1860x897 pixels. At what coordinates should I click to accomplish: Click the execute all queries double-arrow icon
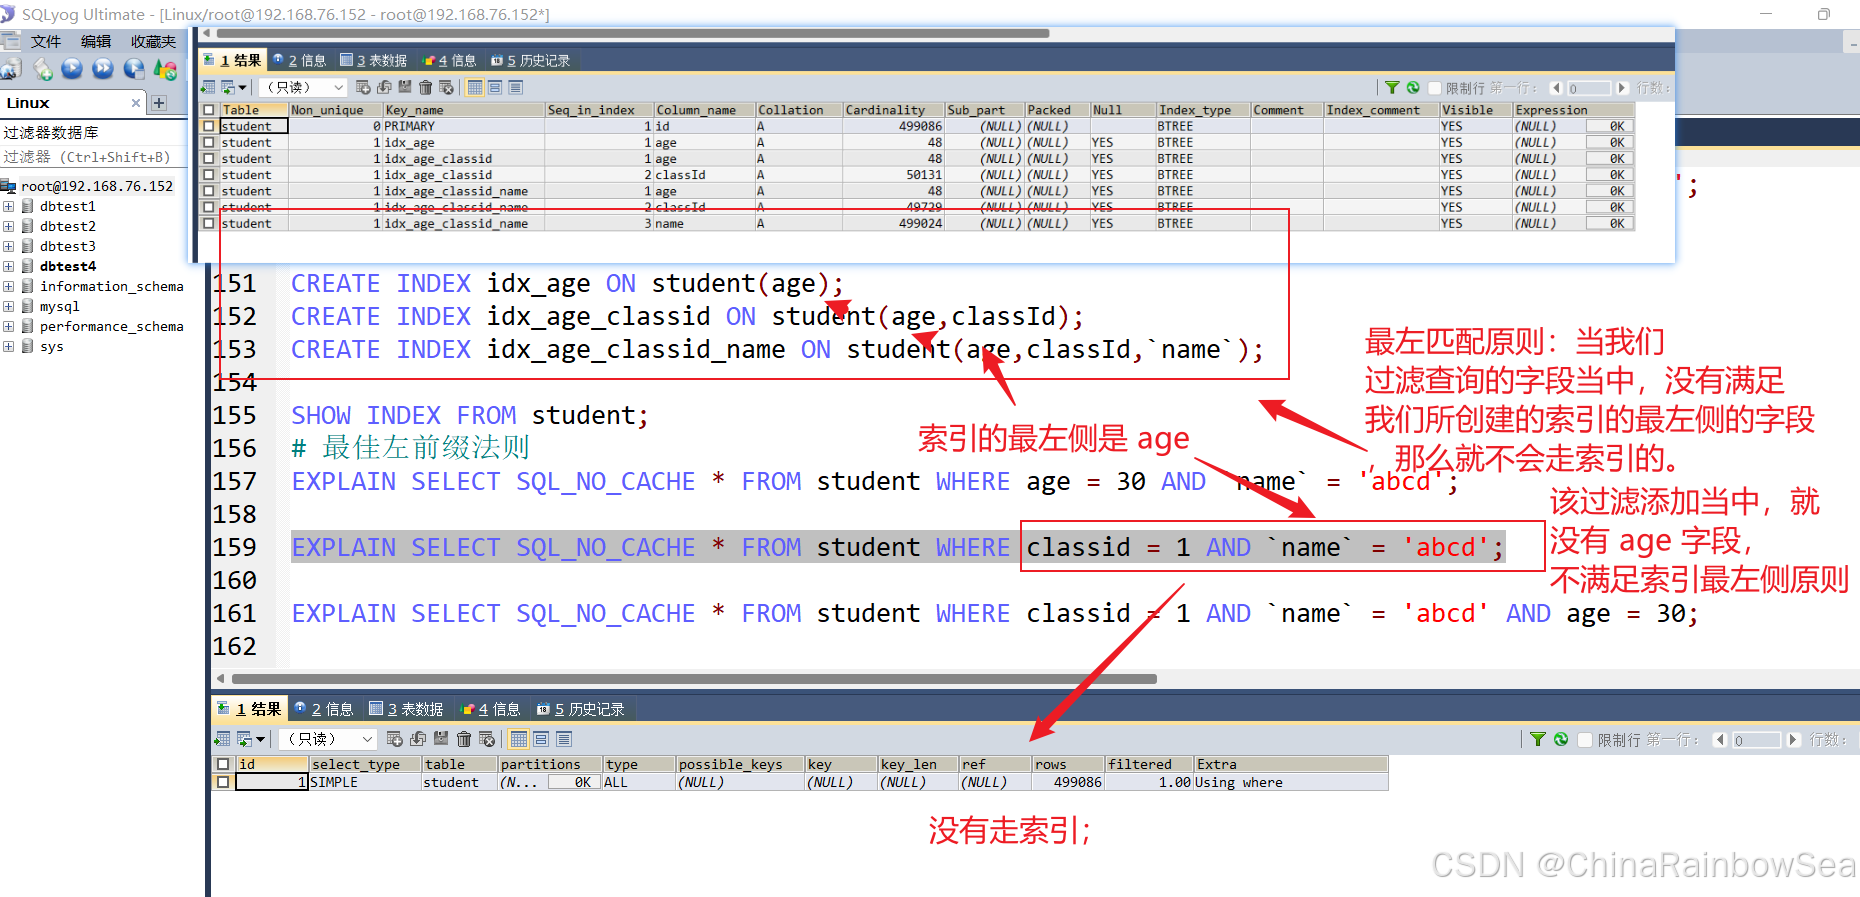point(103,69)
